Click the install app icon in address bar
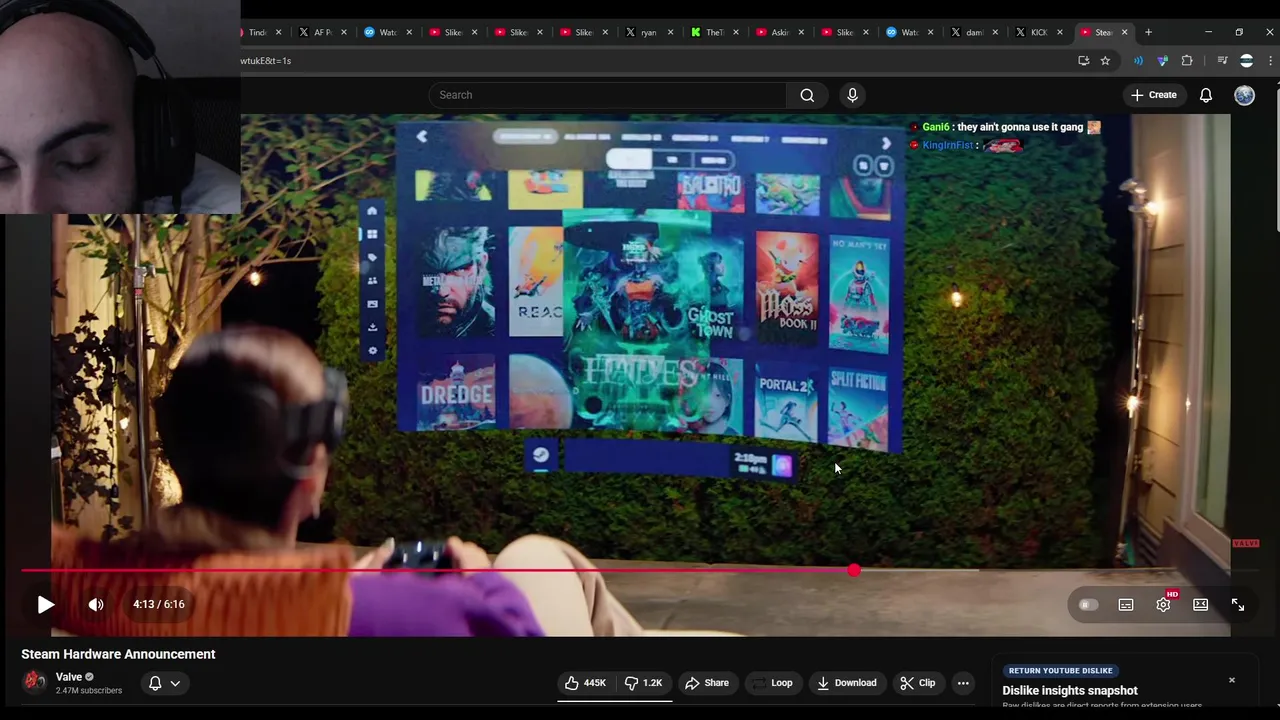This screenshot has height=720, width=1280. coord(1083,61)
